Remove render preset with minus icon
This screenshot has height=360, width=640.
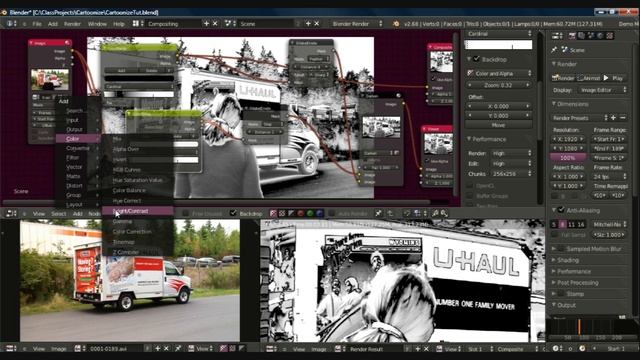click(x=622, y=118)
